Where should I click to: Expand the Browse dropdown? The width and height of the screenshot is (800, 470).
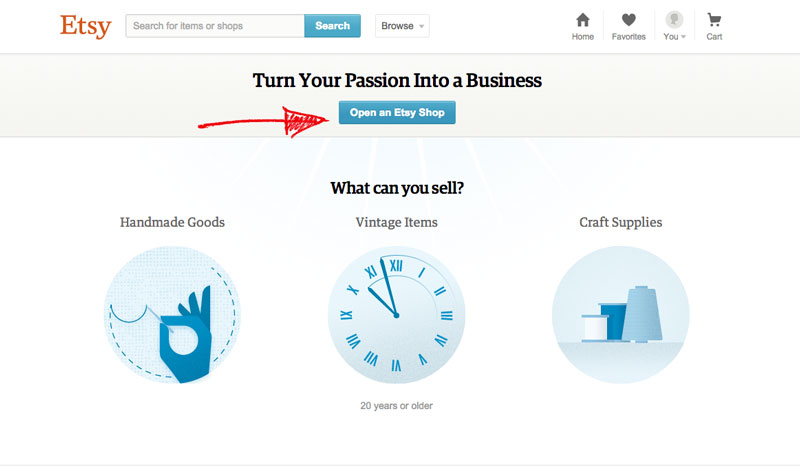click(x=402, y=26)
